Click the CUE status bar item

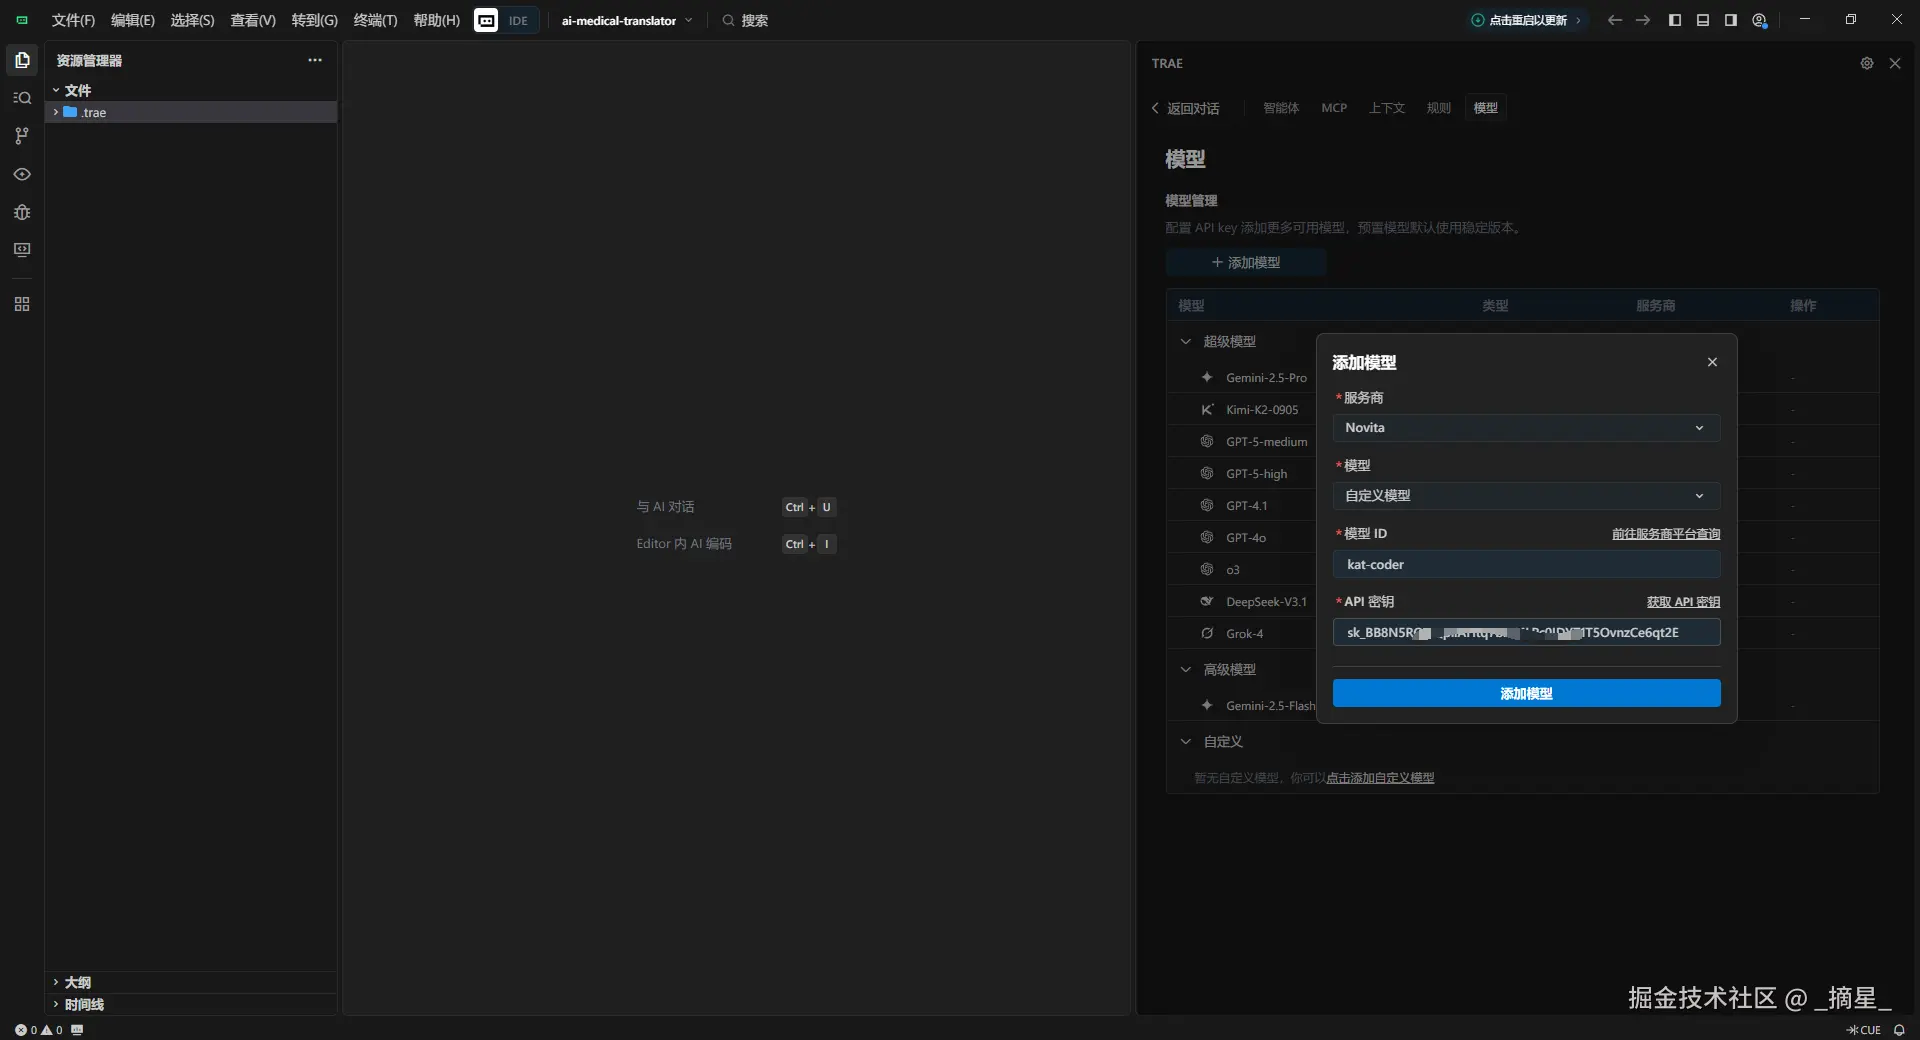[1864, 1030]
